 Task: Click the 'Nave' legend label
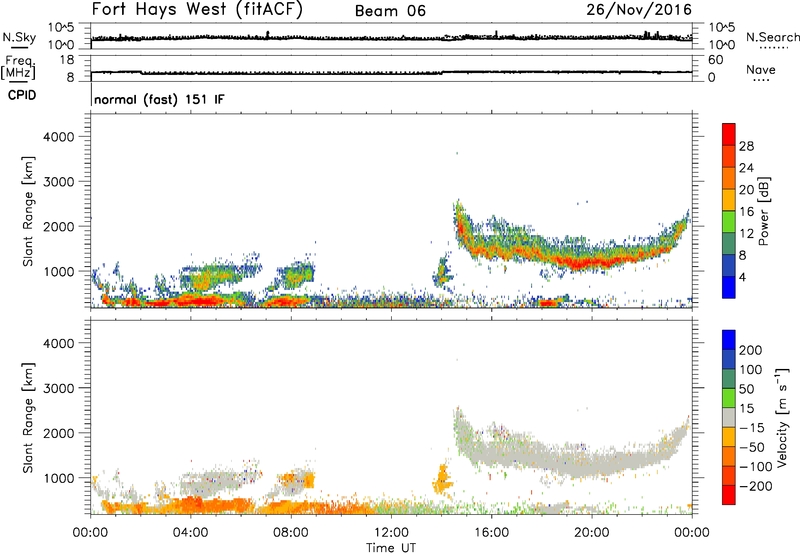[761, 69]
